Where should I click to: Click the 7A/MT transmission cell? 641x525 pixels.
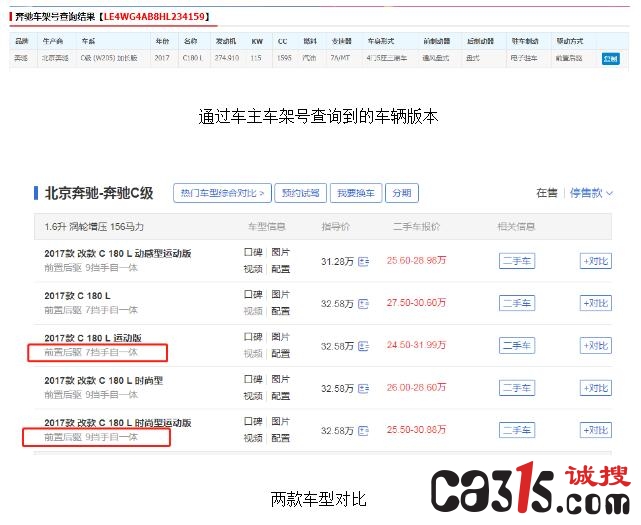(340, 58)
